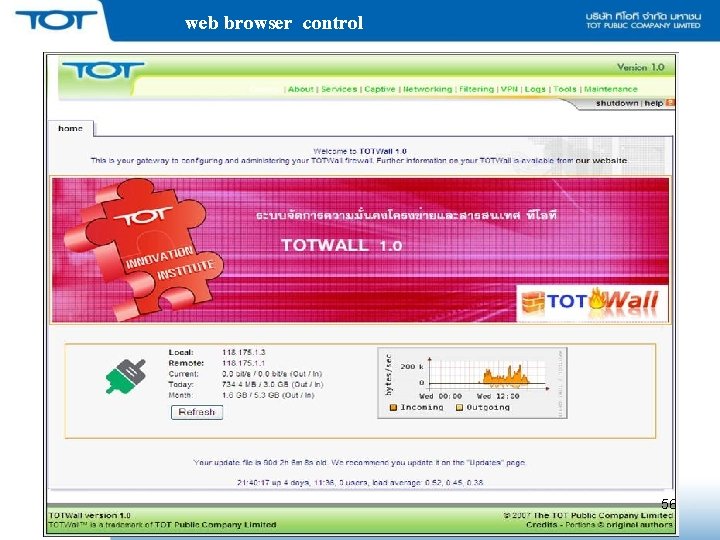Click the orange help question icon
Viewport: 720px width, 540px height.
point(670,103)
